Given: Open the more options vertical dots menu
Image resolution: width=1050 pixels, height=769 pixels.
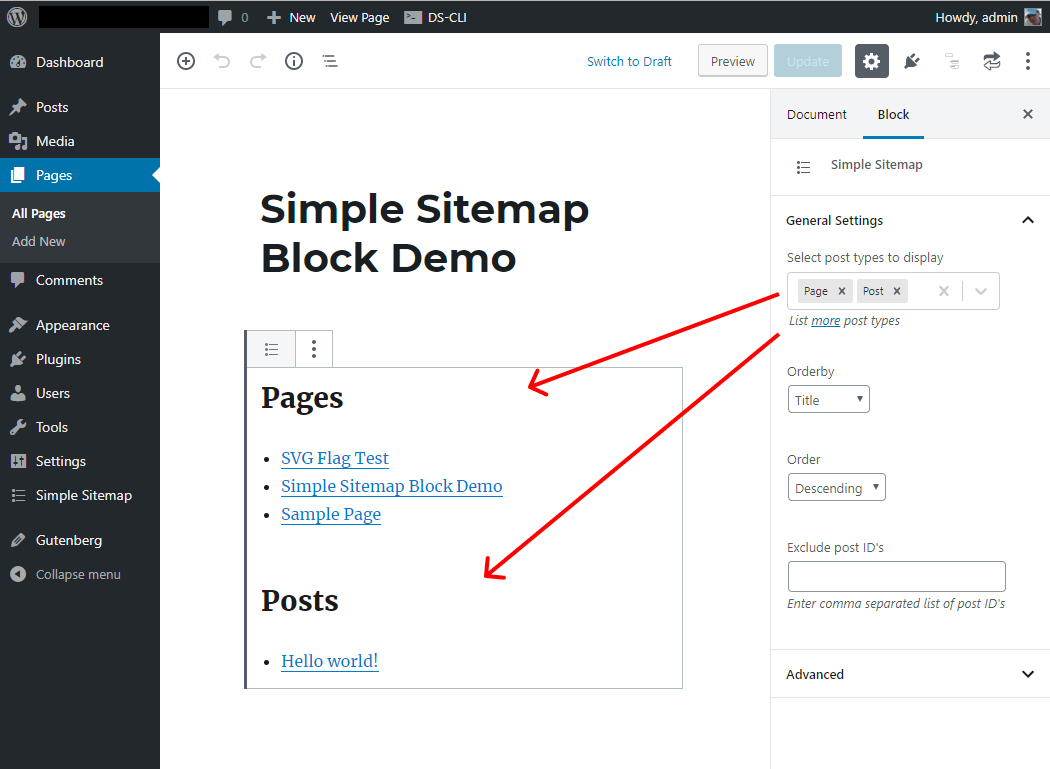Looking at the screenshot, I should [1027, 61].
